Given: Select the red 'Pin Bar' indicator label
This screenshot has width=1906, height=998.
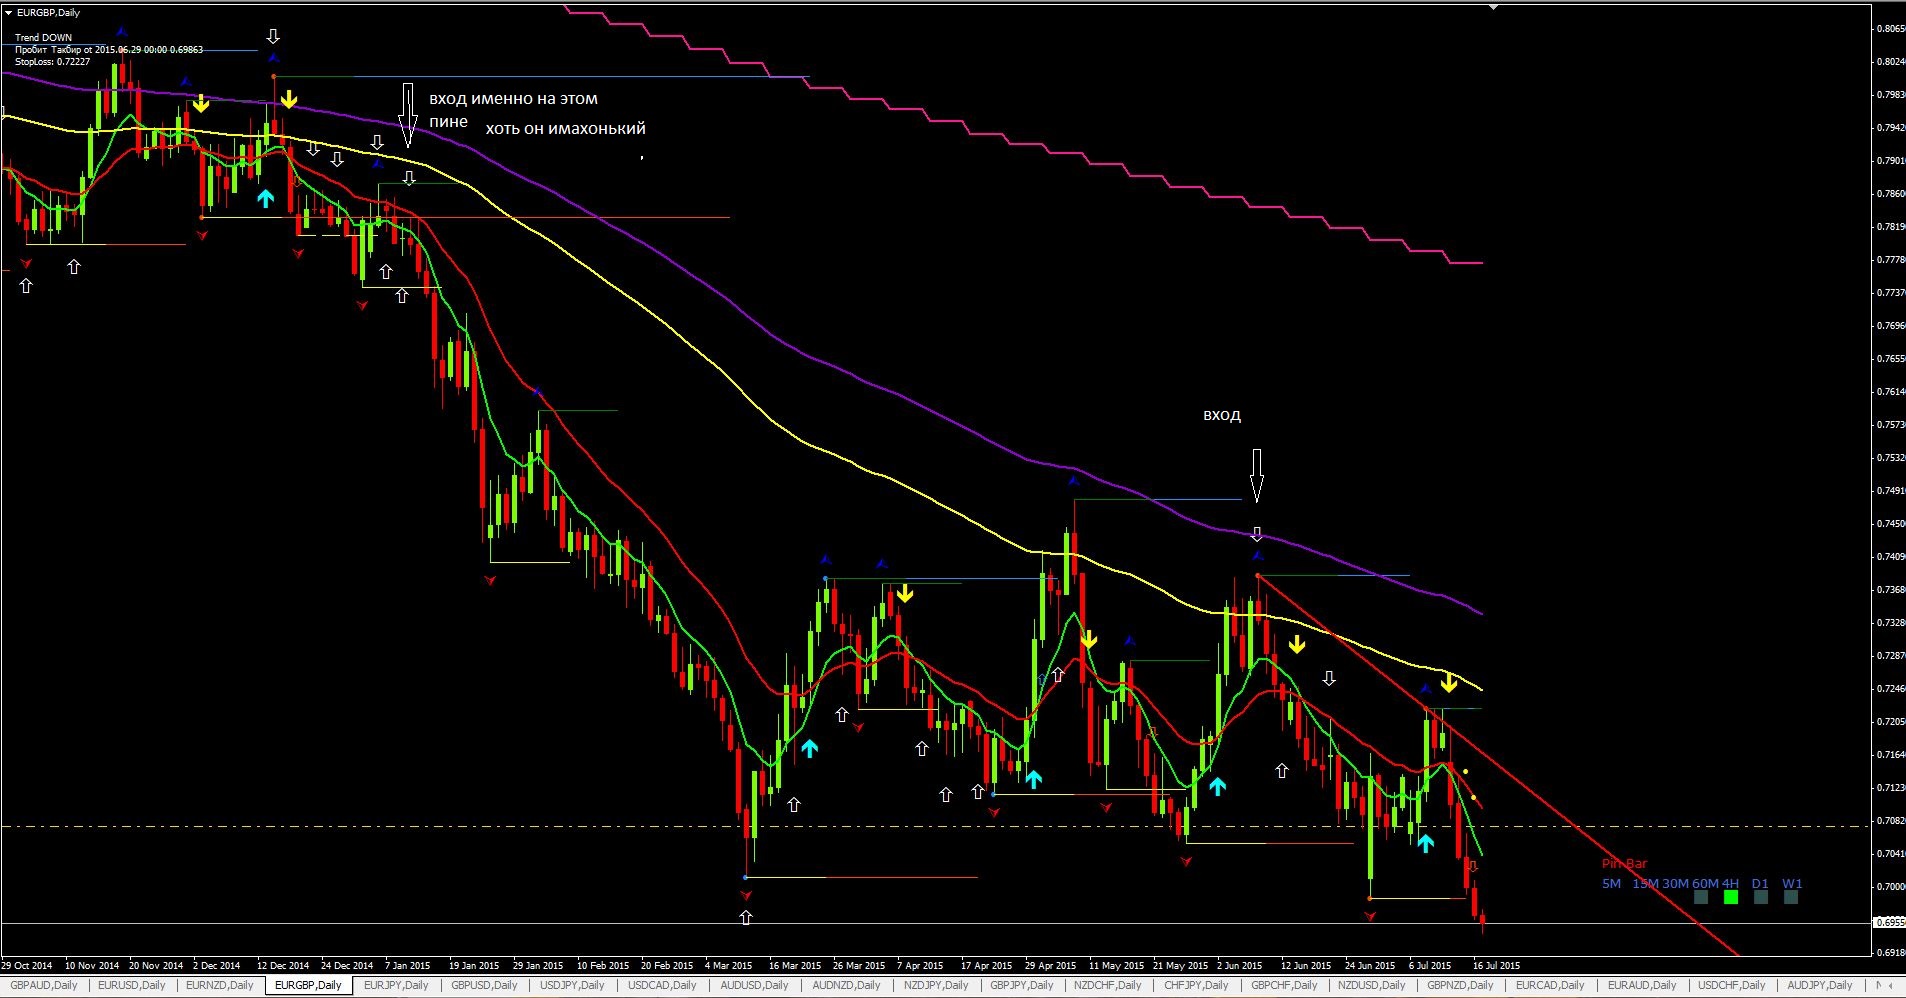Looking at the screenshot, I should pos(1624,863).
